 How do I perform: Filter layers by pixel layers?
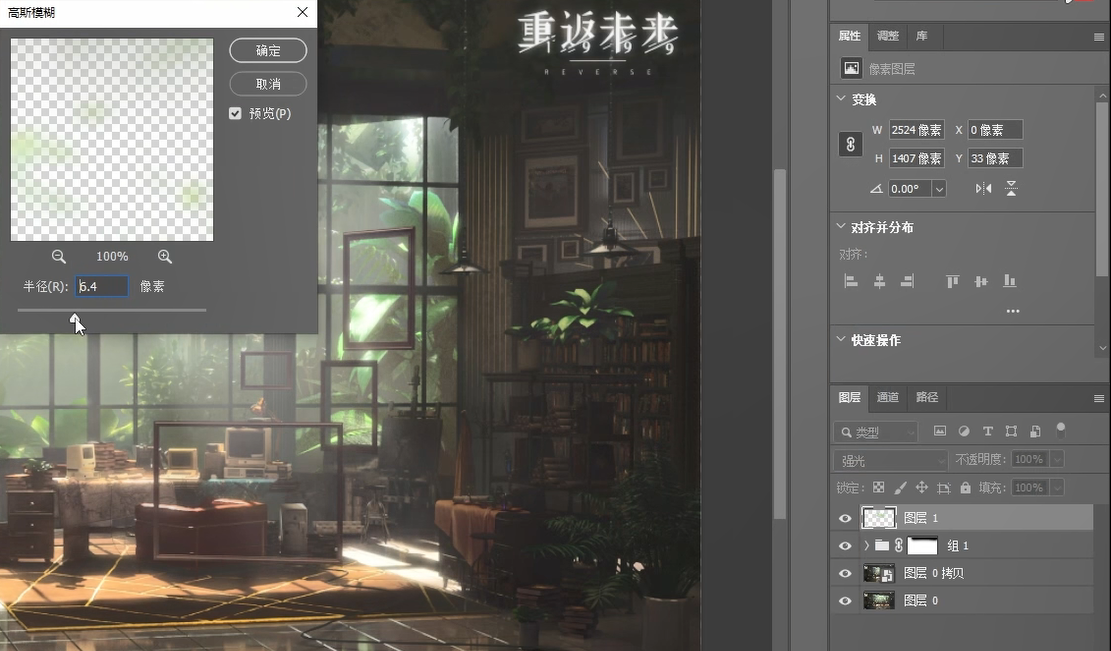tap(940, 431)
